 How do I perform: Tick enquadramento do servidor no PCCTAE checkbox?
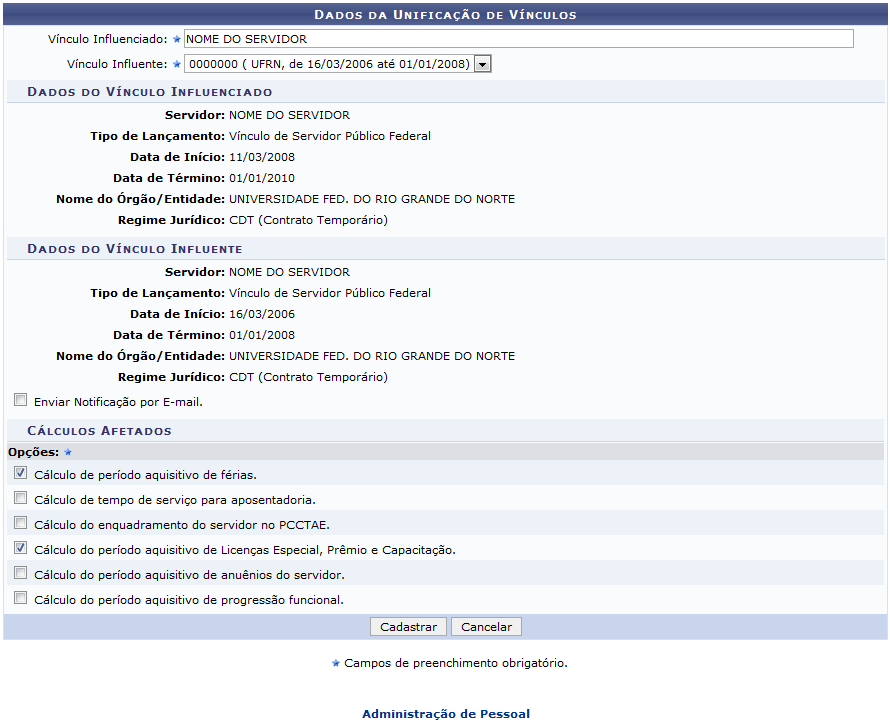[21, 522]
